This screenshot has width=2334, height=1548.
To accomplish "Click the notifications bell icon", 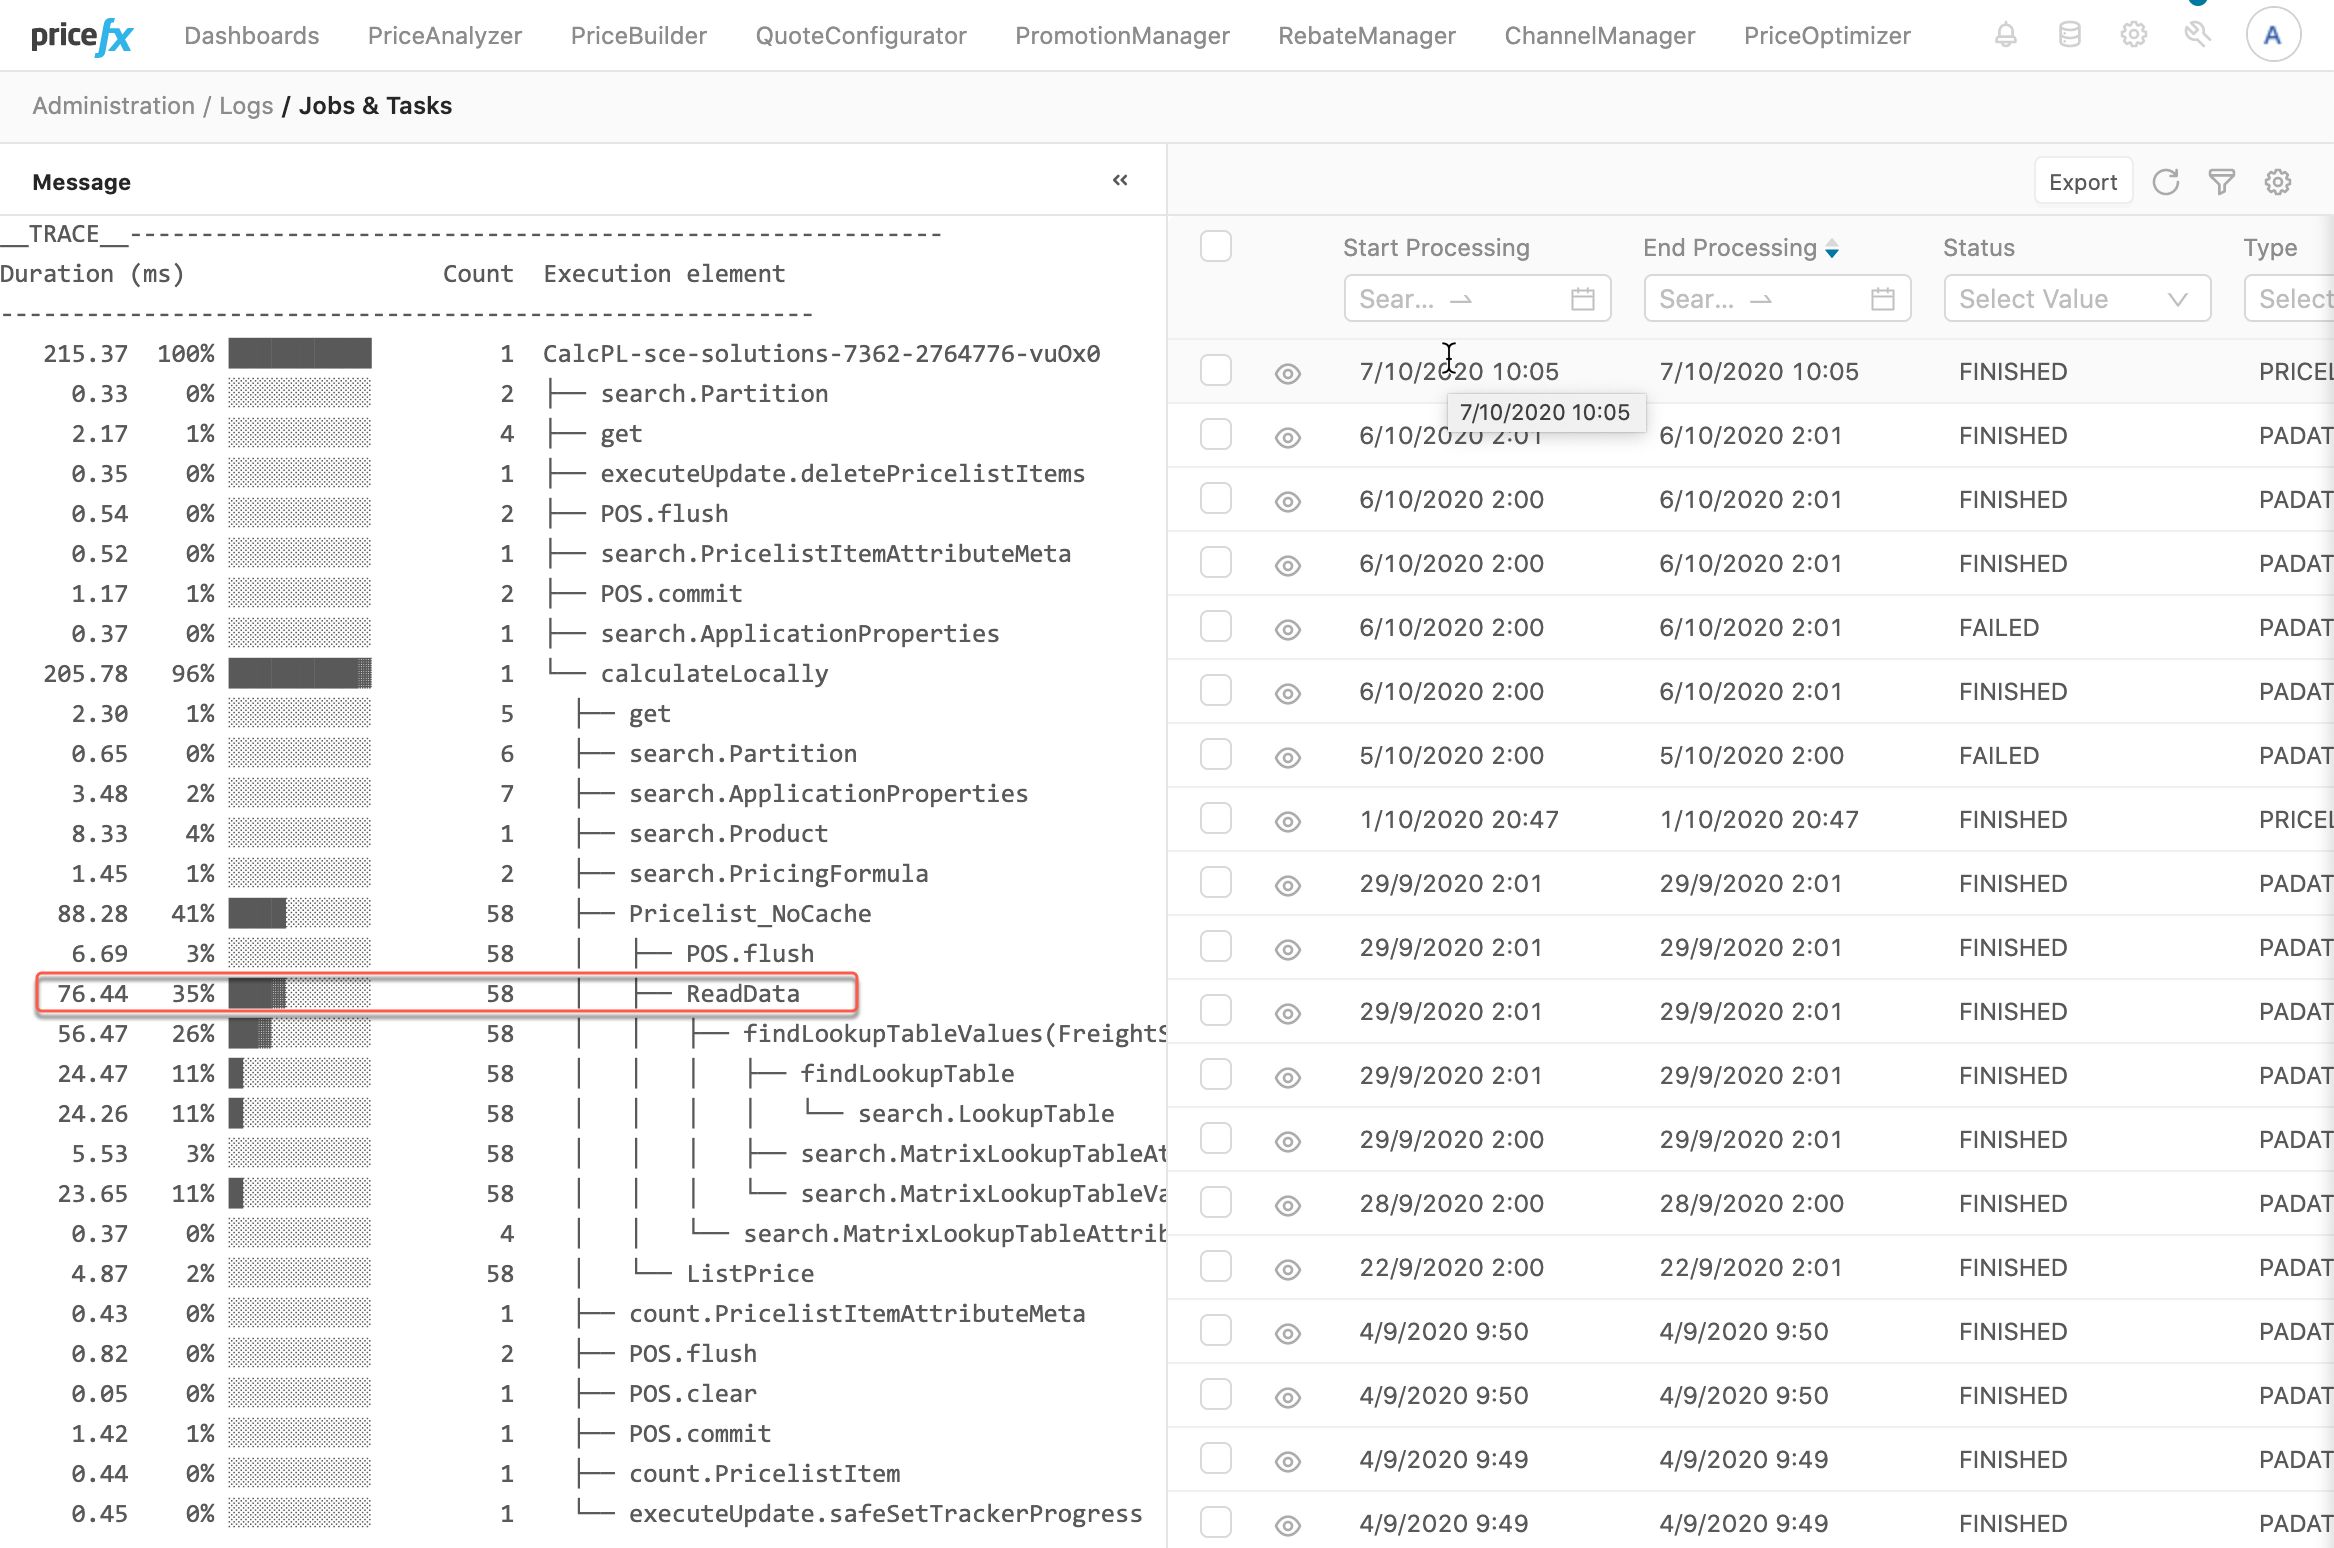I will [x=2005, y=36].
